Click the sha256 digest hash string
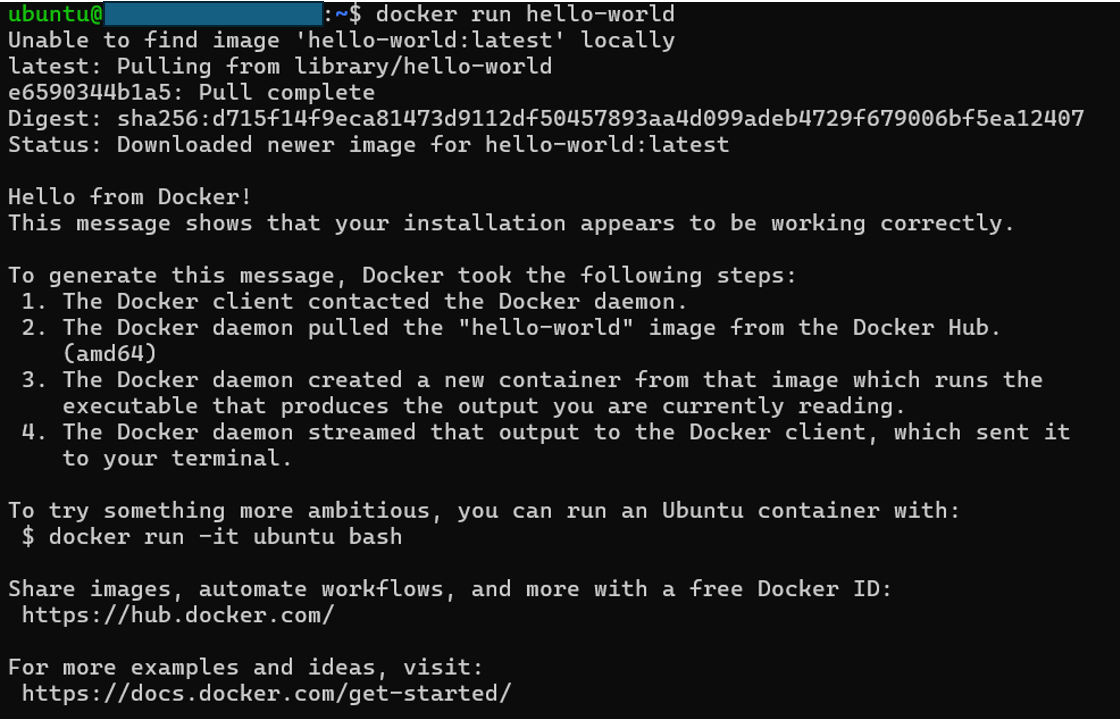Image resolution: width=1120 pixels, height=719 pixels. coord(601,119)
